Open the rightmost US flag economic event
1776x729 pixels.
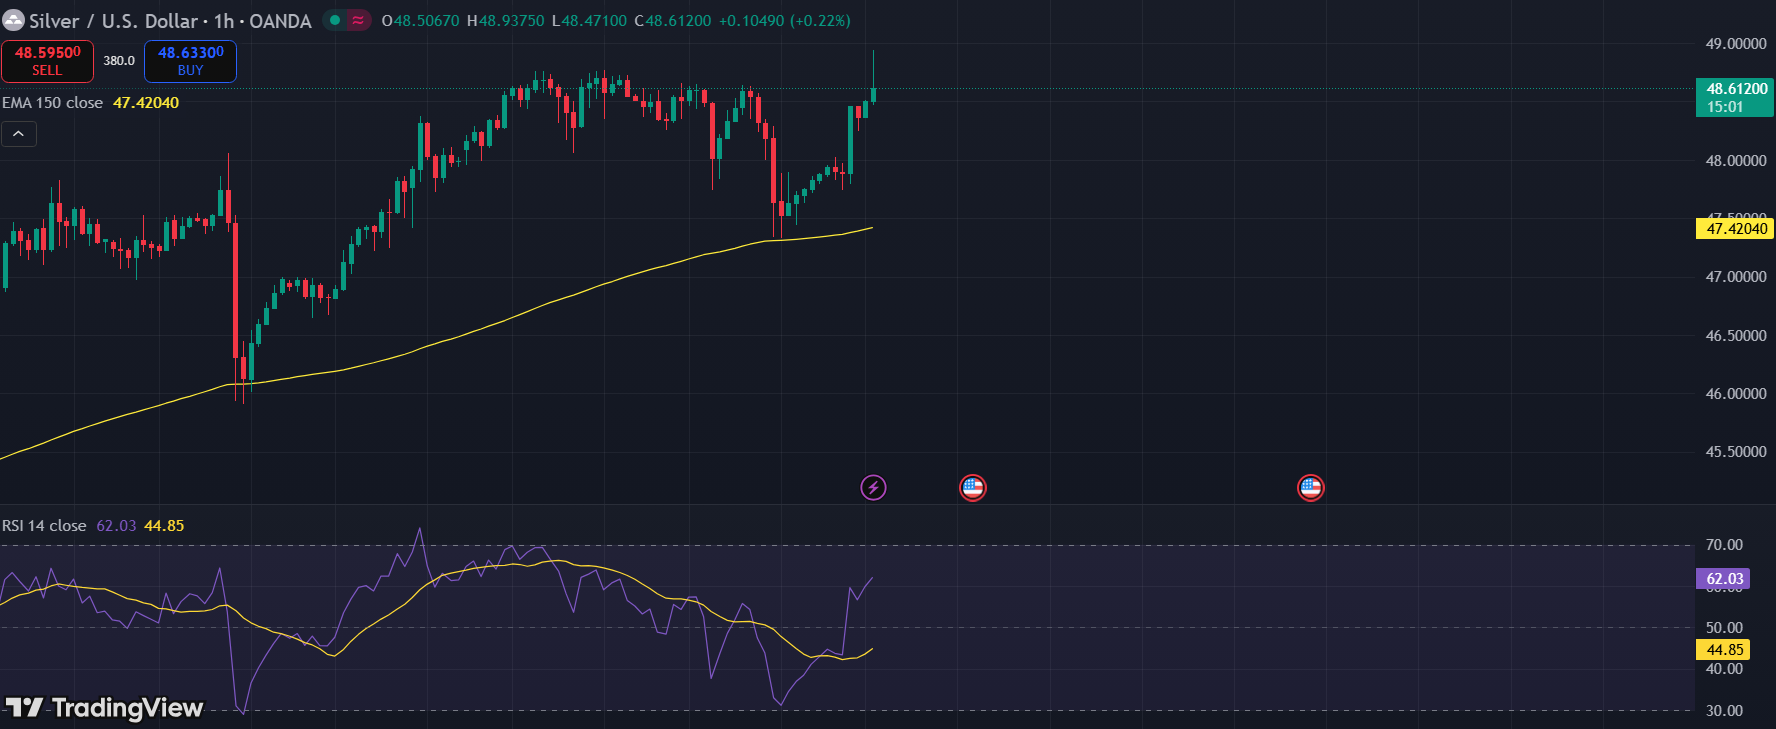tap(1310, 488)
